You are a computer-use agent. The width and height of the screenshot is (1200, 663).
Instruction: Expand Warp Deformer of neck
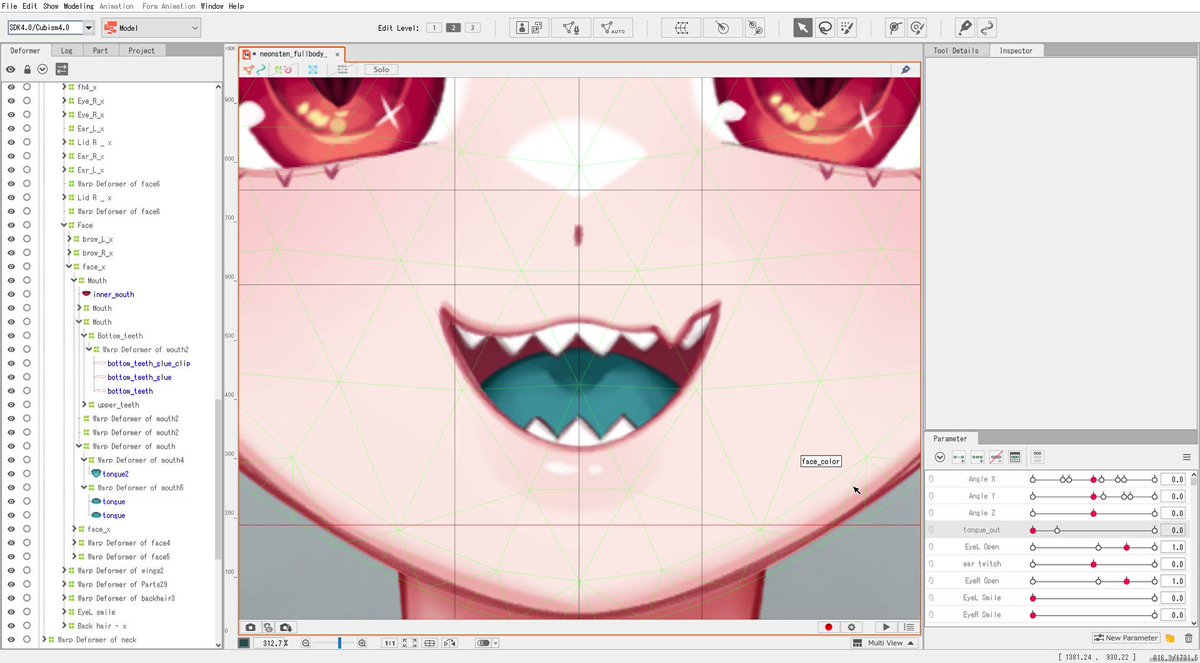(44, 639)
